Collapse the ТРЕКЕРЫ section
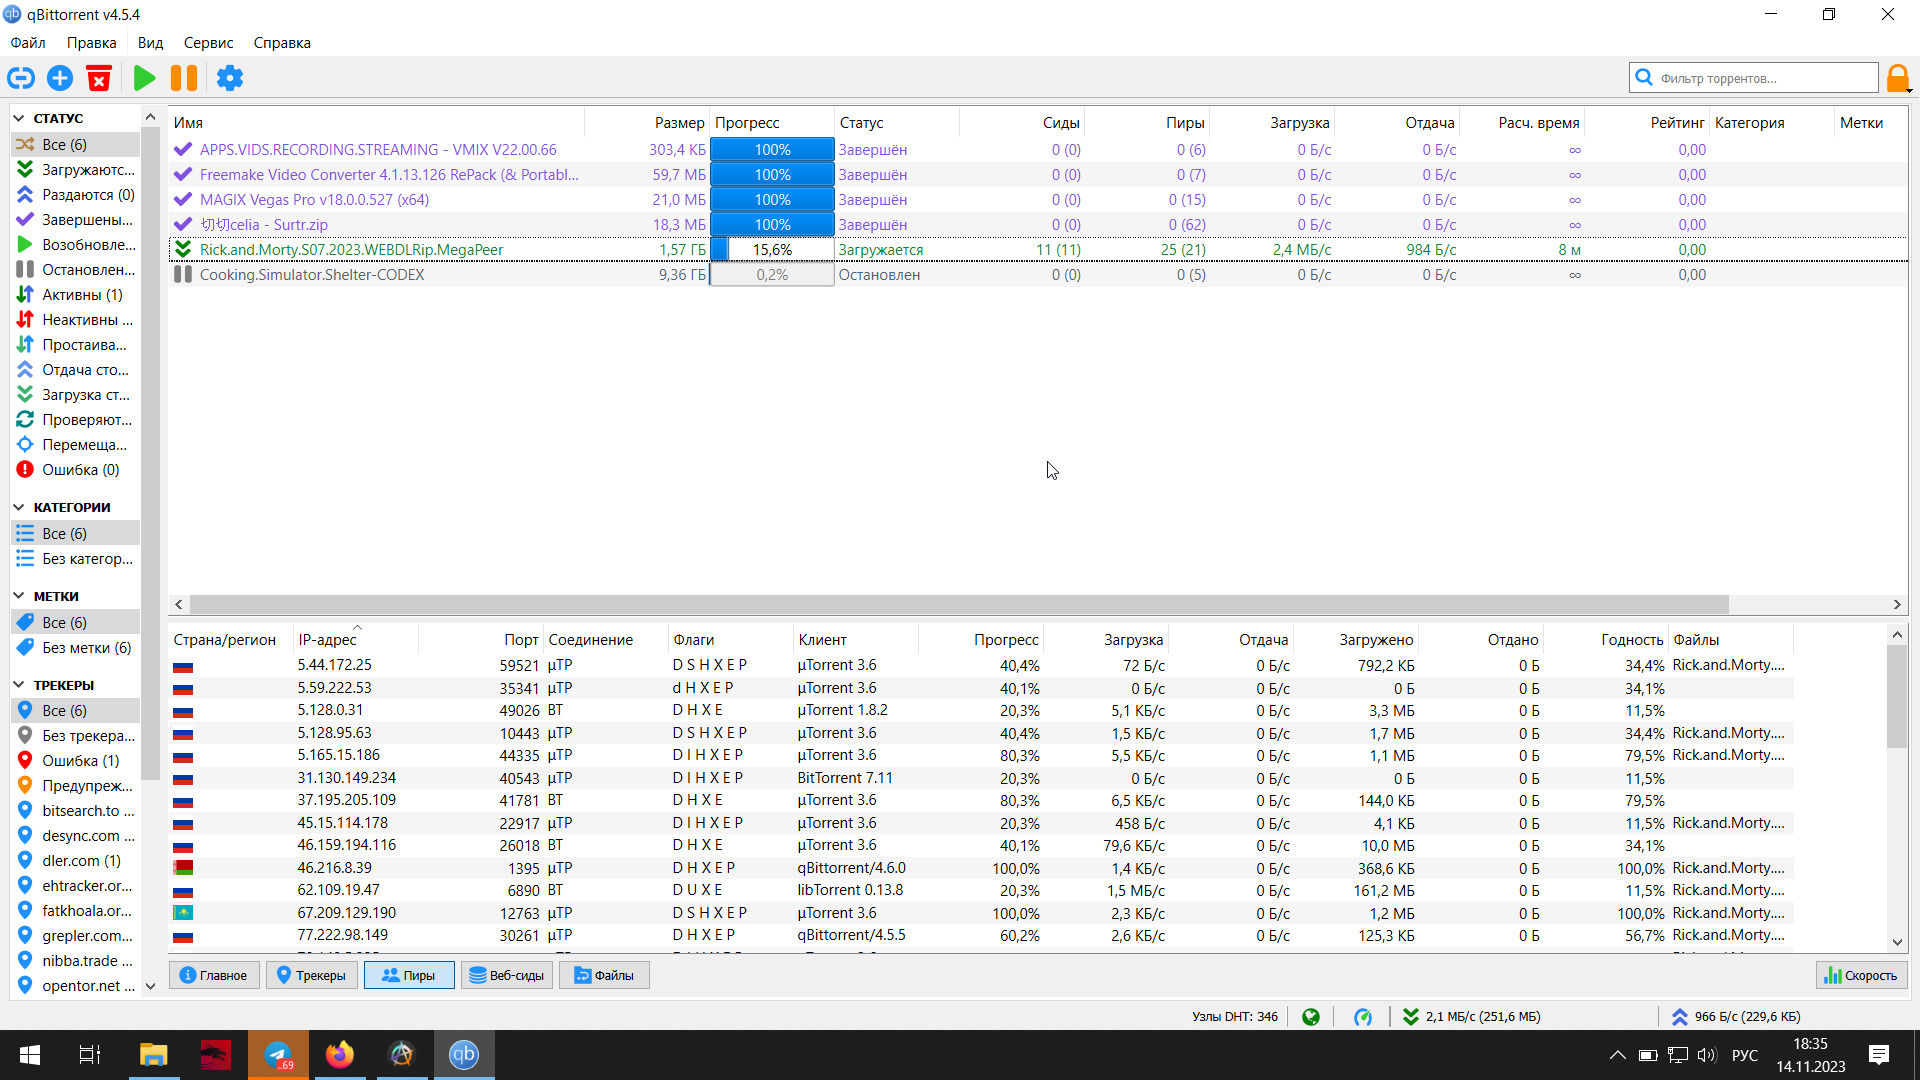This screenshot has width=1920, height=1080. [x=19, y=685]
